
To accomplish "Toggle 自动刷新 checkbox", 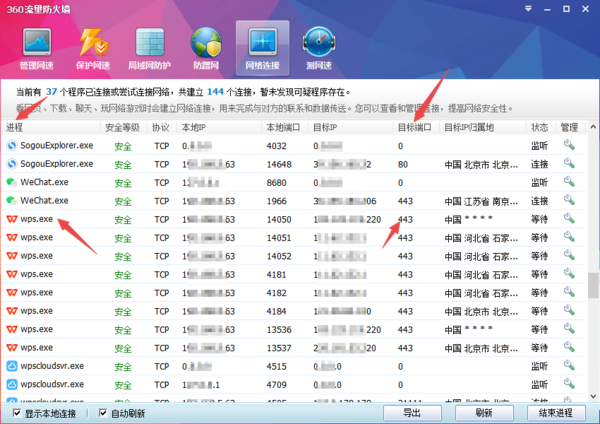I will coord(103,413).
